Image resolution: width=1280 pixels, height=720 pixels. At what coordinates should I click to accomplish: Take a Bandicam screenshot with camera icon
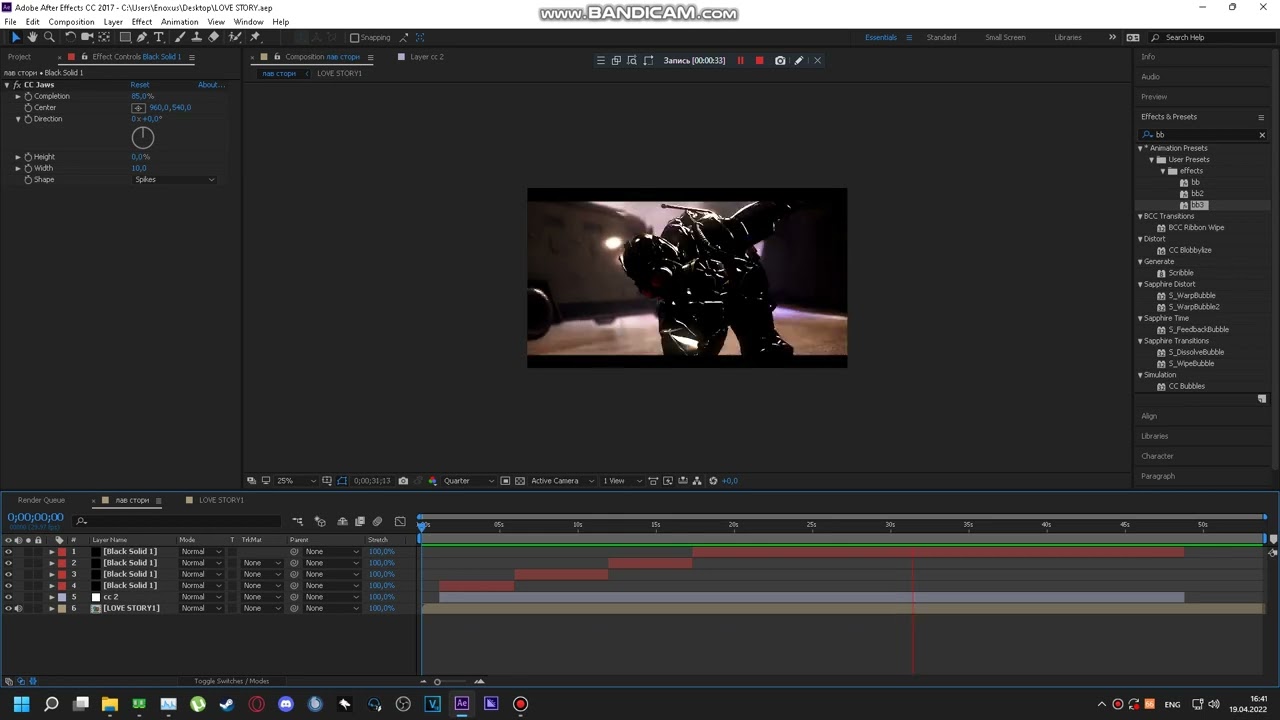(780, 60)
